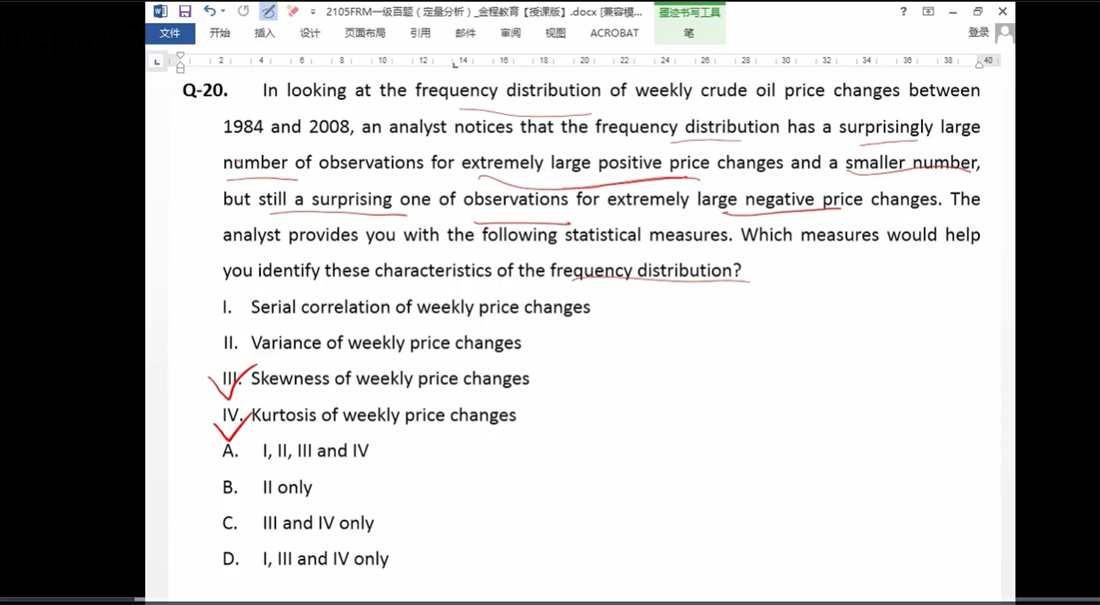Minimize the Word window
Viewport: 1100px width, 605px height.
953,11
